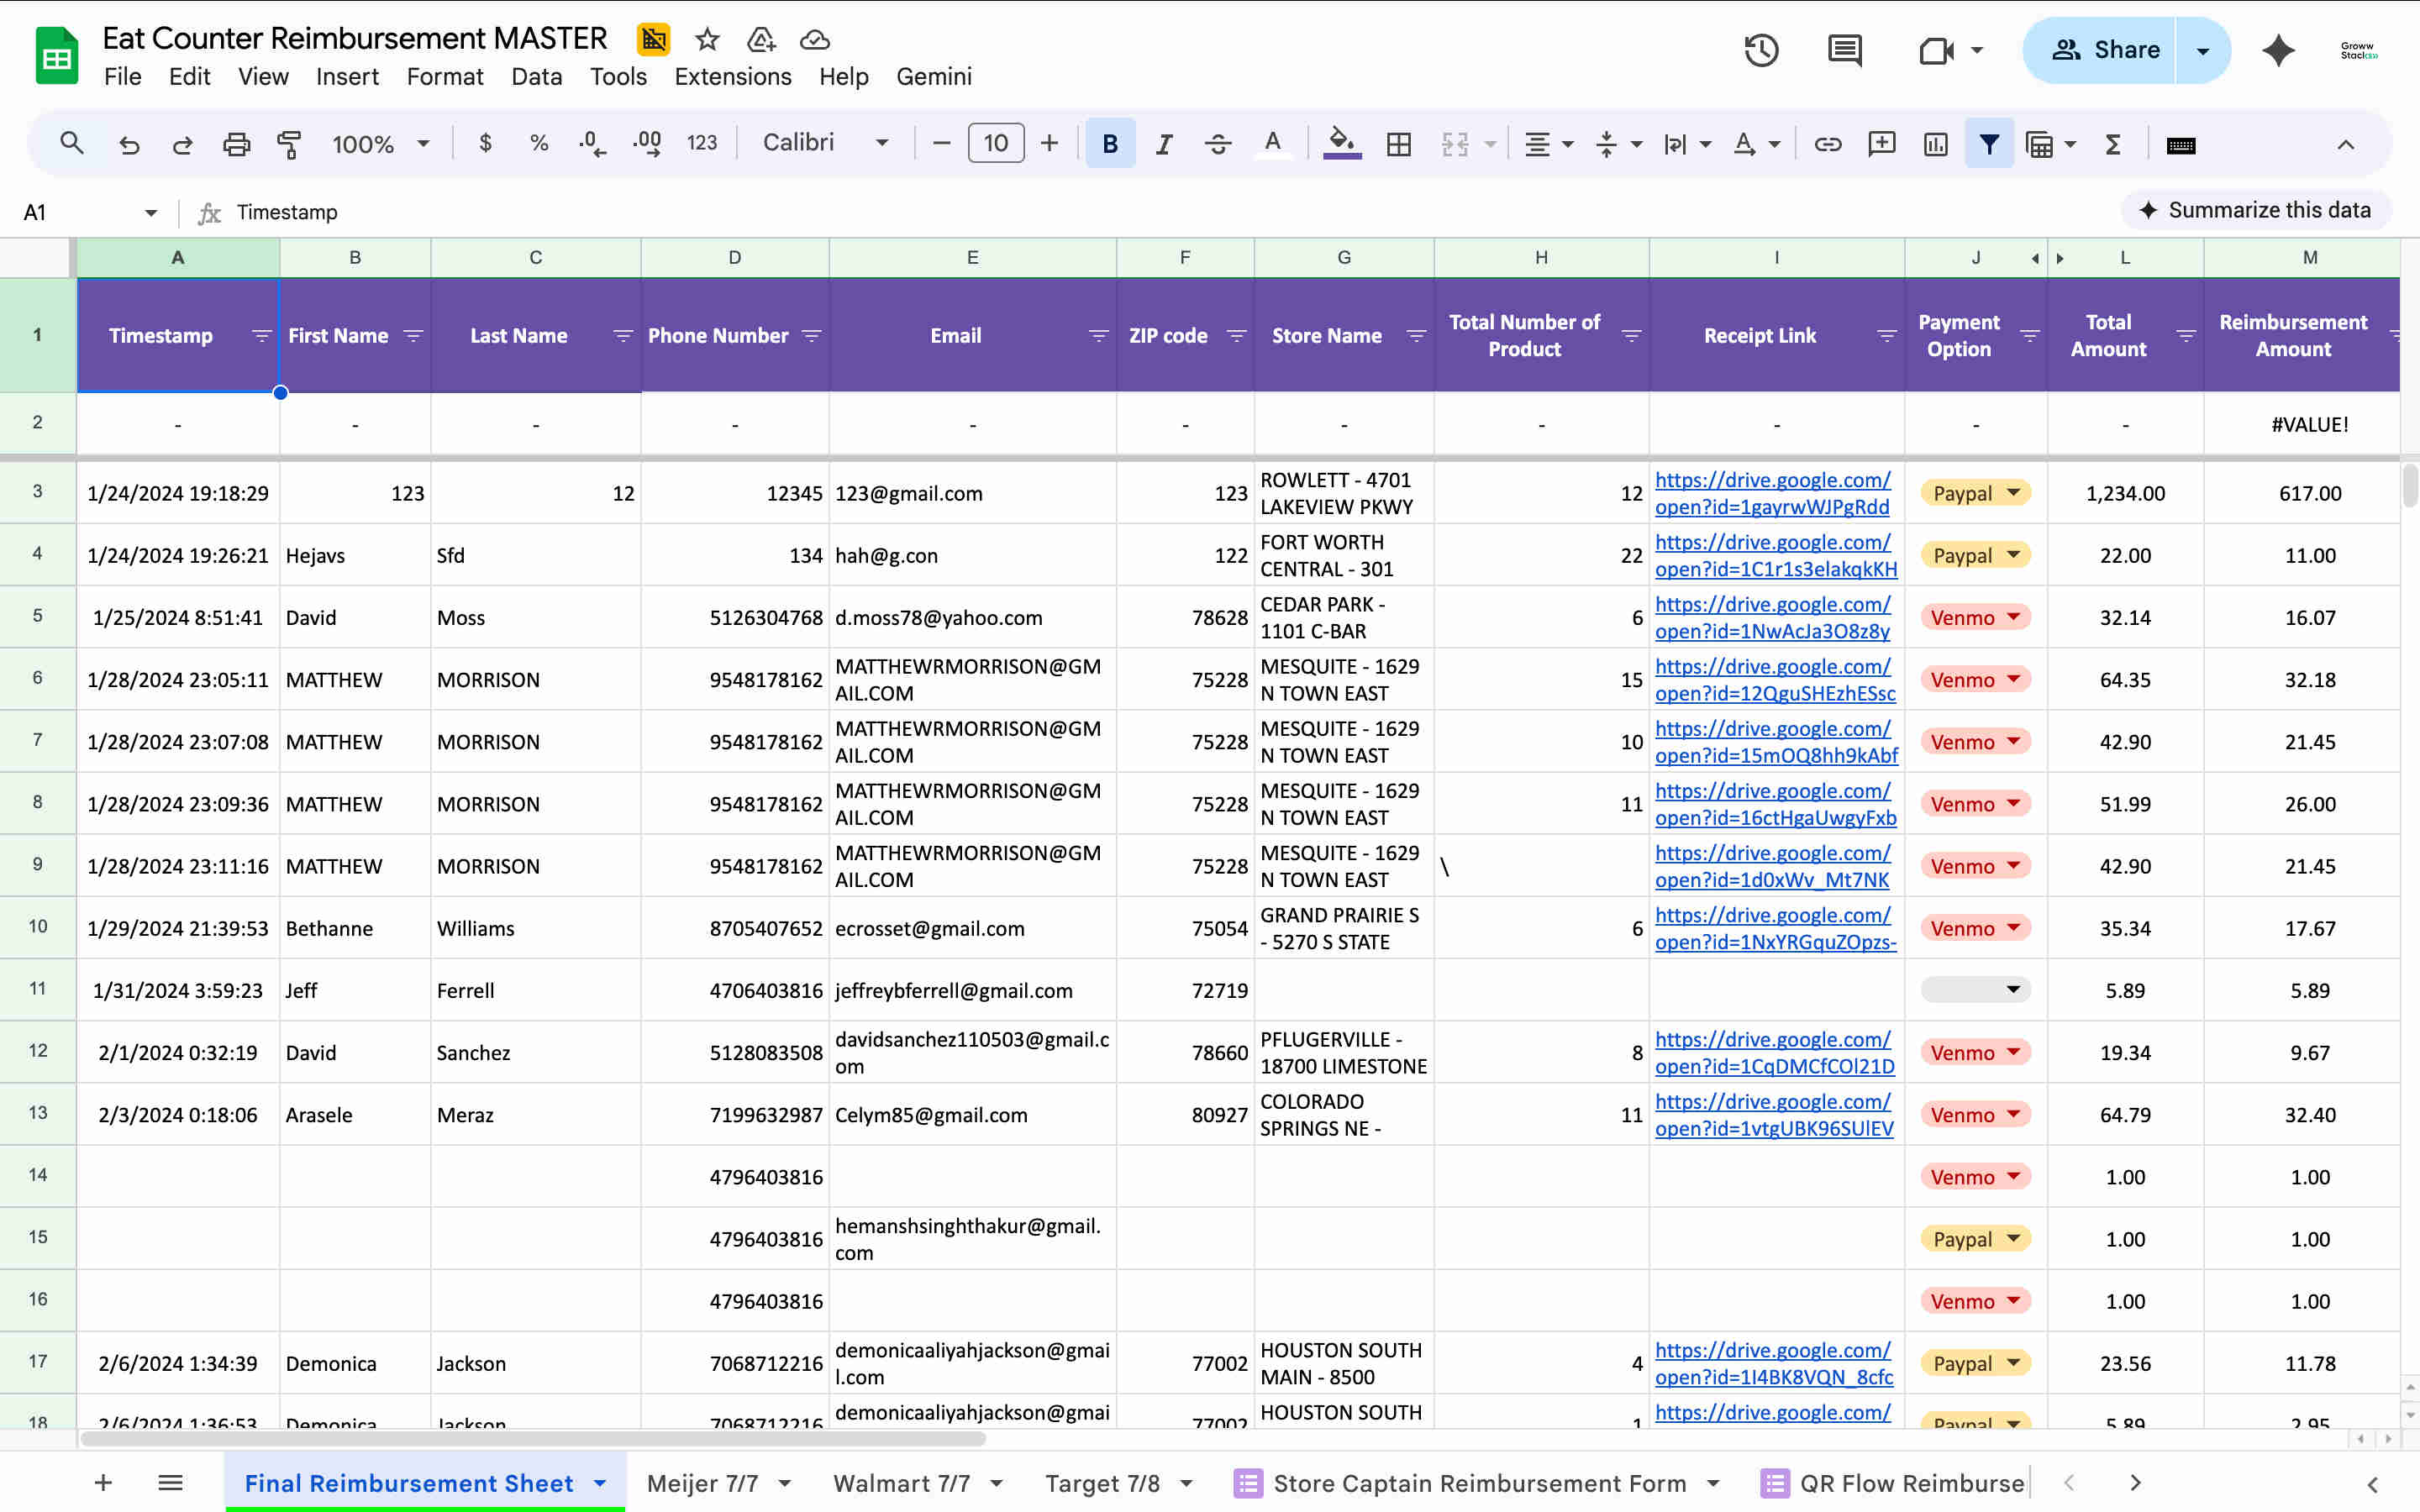2420x1512 pixels.
Task: Toggle the Store Name column filter
Action: point(1416,336)
